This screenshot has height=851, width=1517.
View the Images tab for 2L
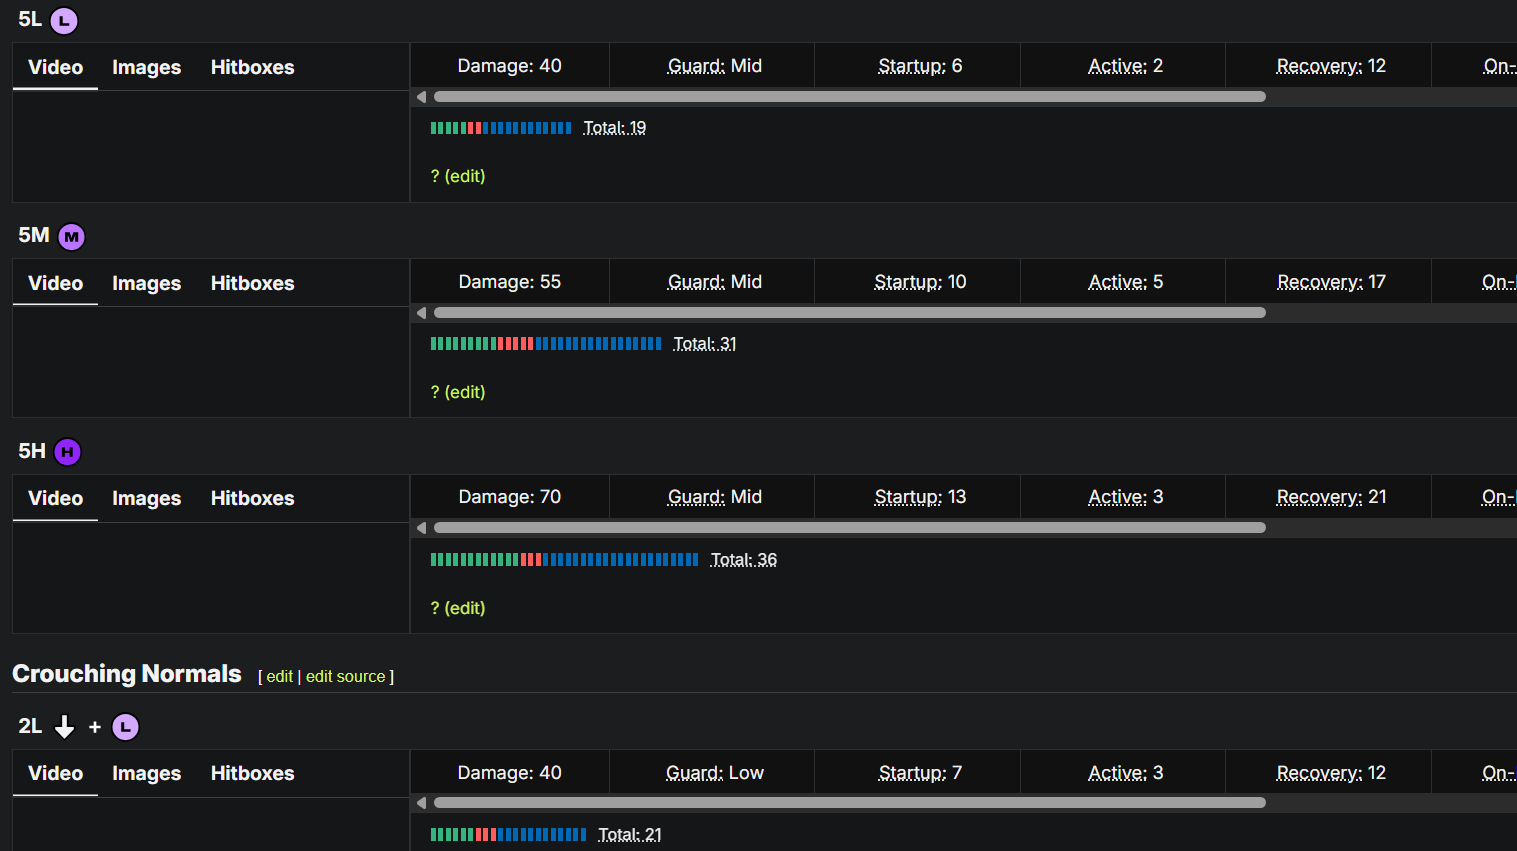click(147, 773)
